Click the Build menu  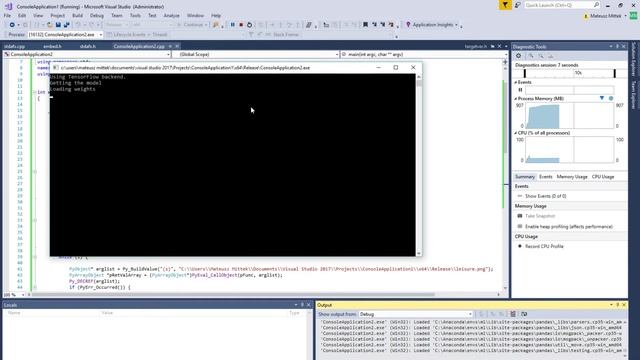77,16
